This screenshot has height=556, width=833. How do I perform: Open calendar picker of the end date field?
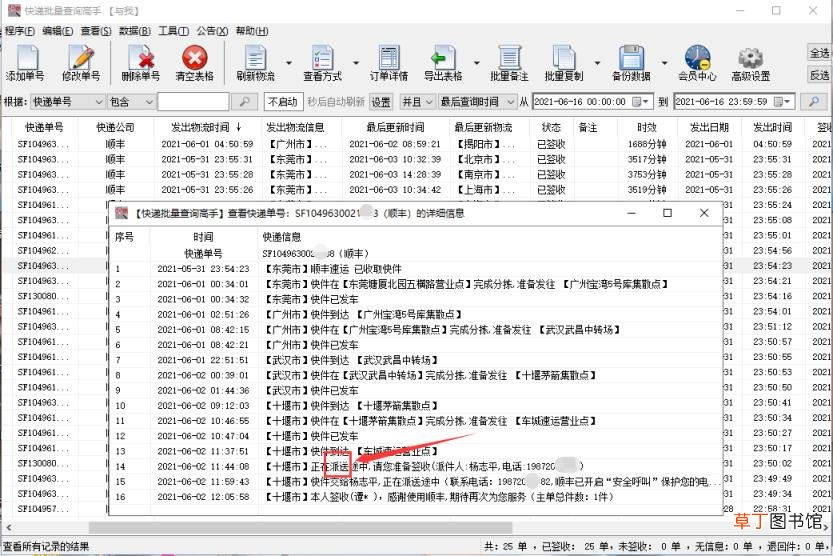tap(781, 101)
